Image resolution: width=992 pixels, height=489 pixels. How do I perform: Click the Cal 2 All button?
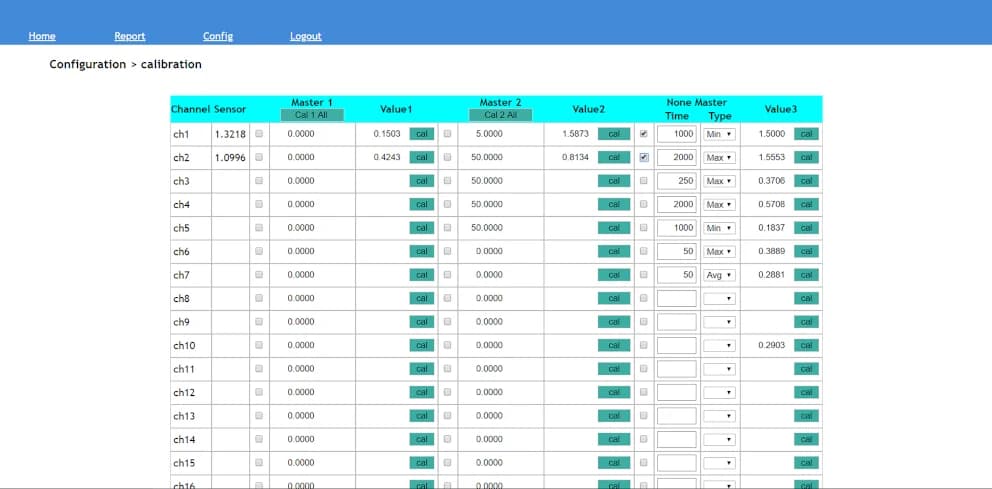pos(500,115)
